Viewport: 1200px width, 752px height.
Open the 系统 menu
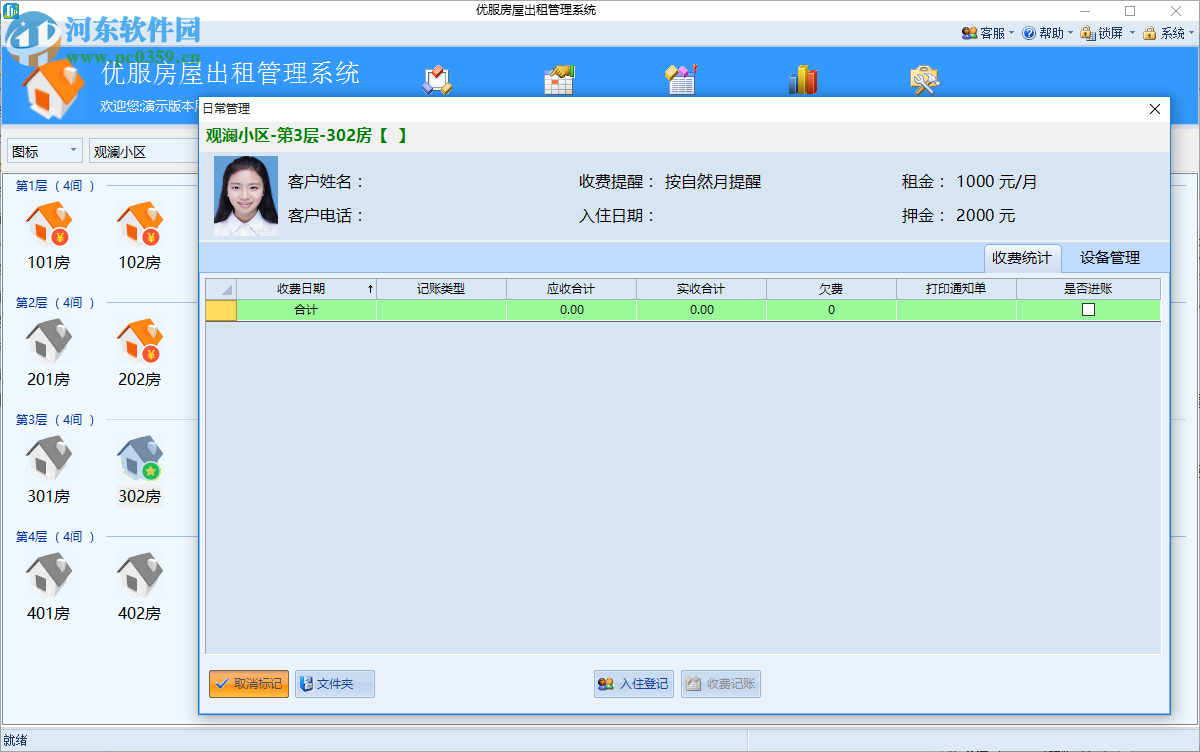point(1167,33)
